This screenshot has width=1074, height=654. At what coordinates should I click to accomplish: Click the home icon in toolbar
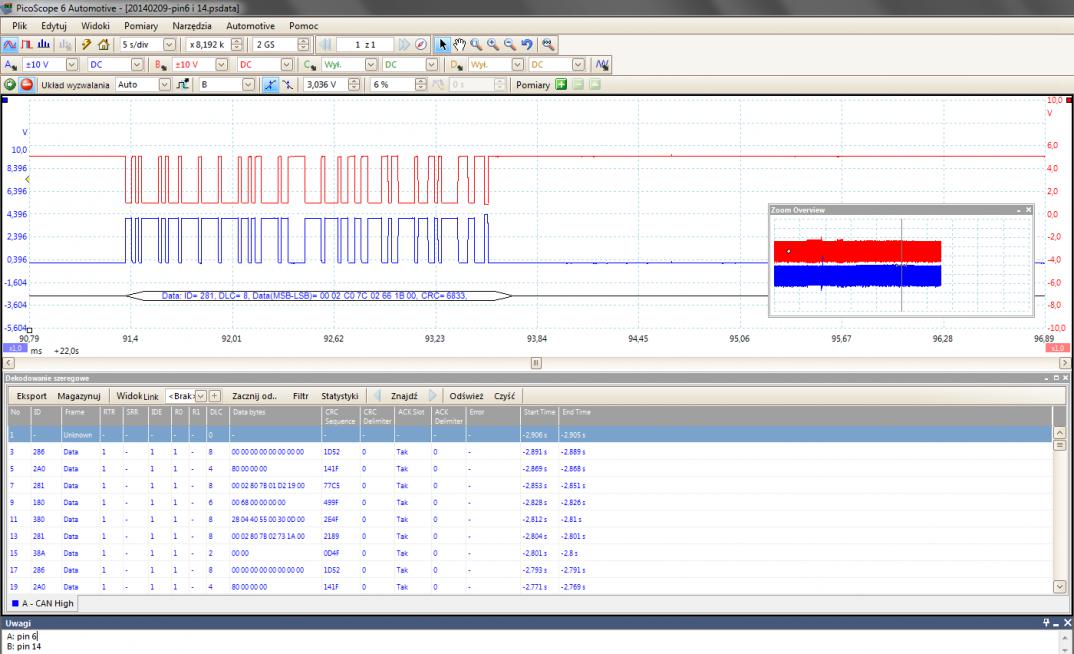coord(102,44)
